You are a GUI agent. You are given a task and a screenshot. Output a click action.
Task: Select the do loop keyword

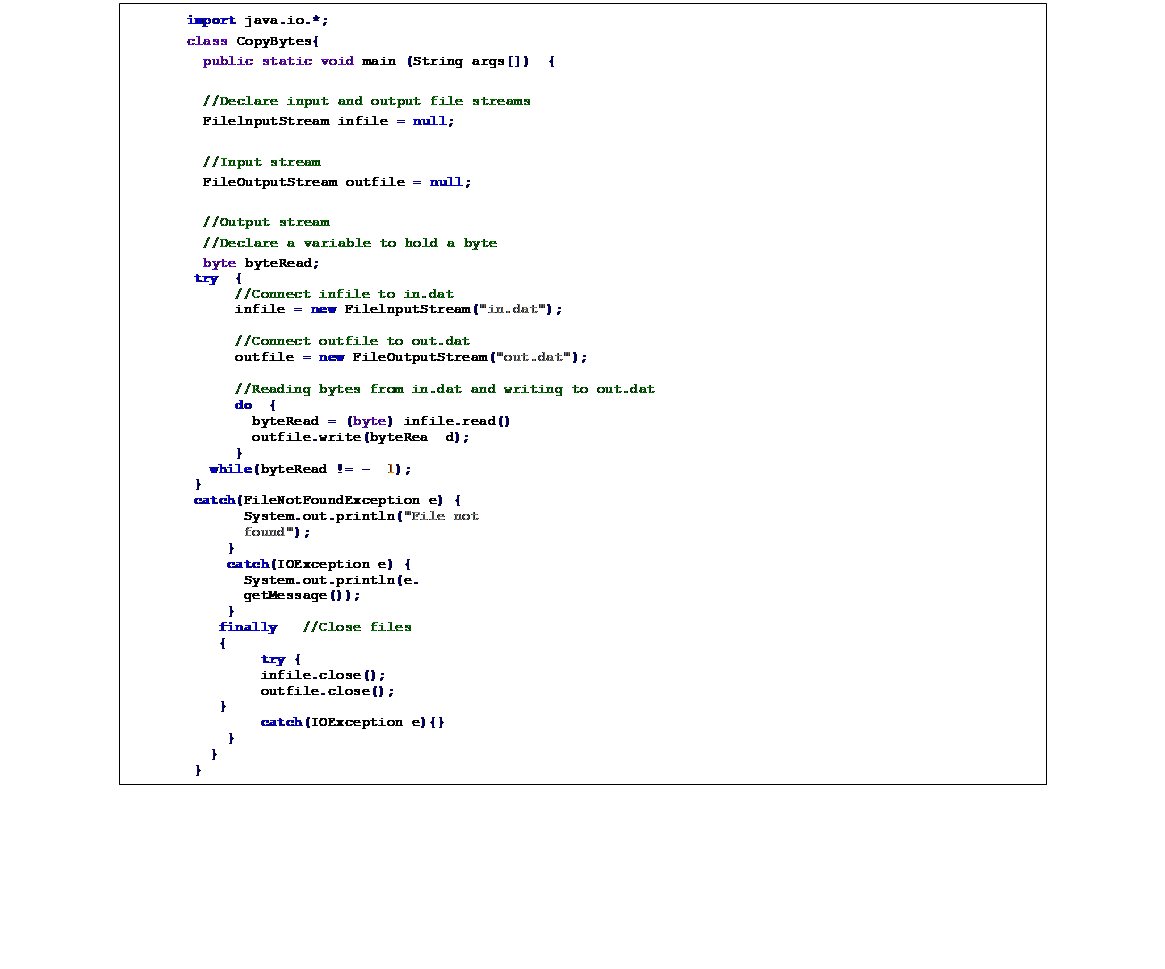coord(243,404)
